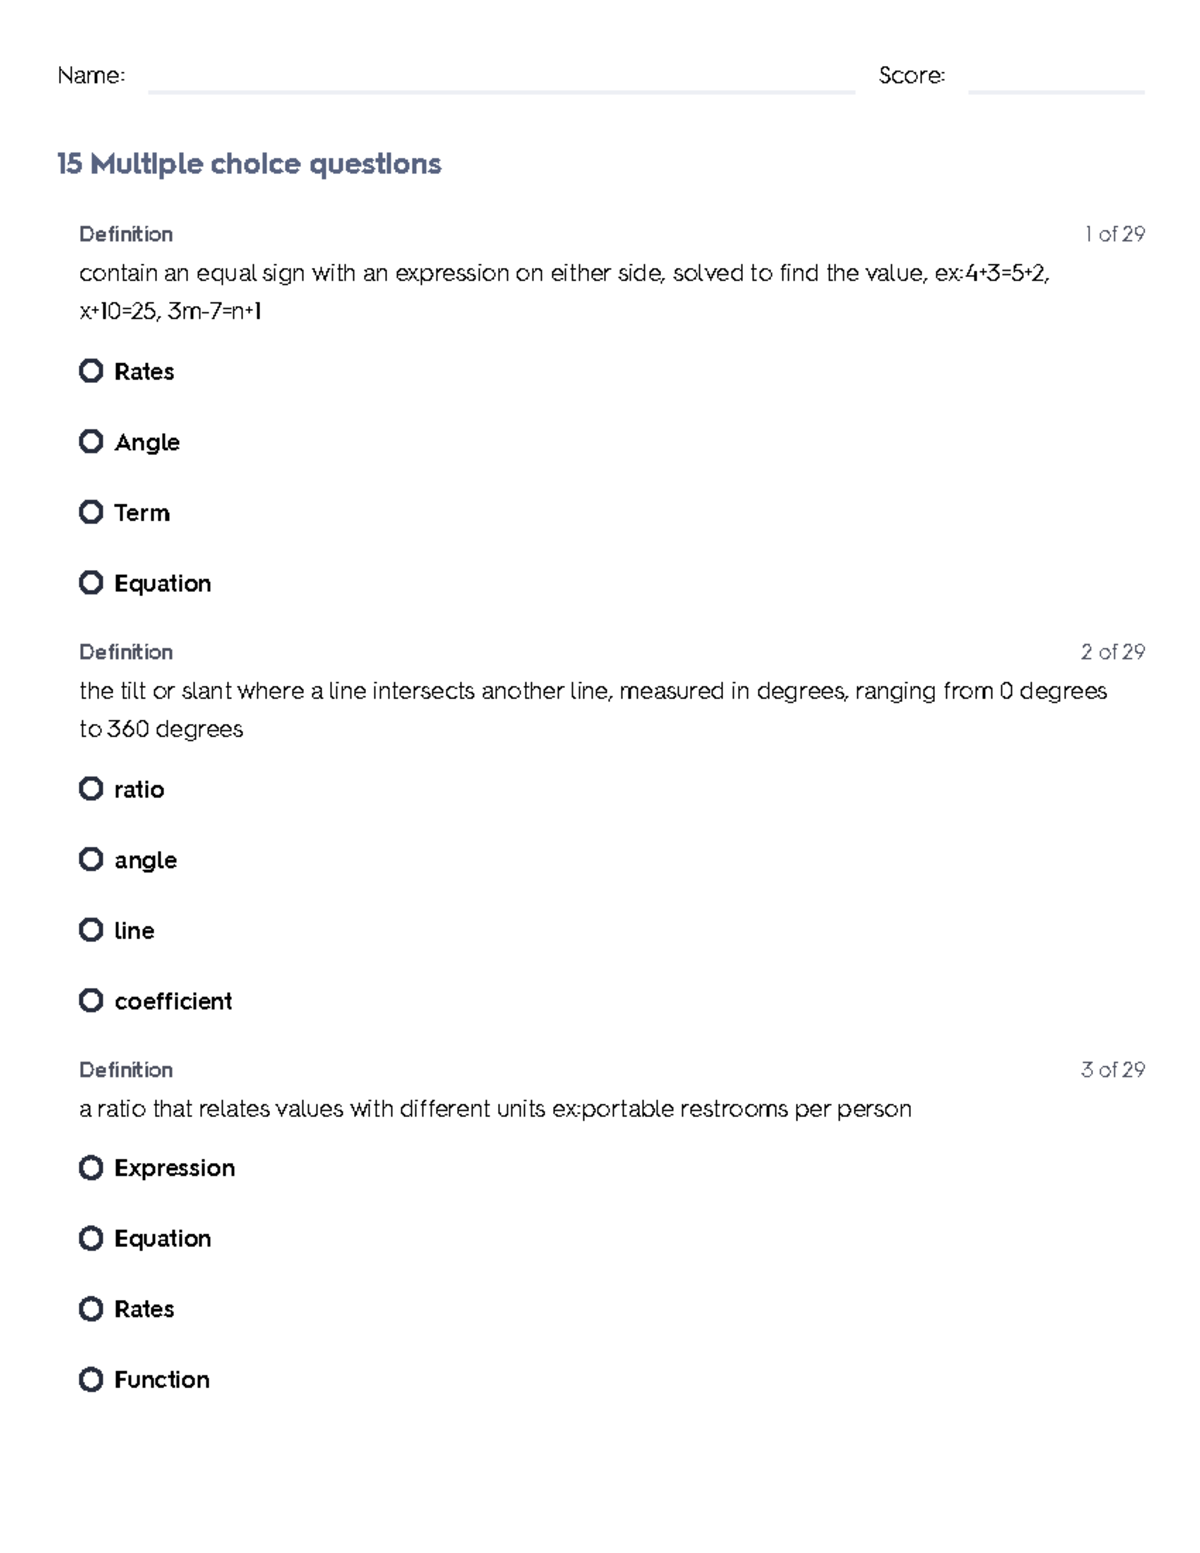Choose the Angle option in question 1
This screenshot has height=1553, width=1200.
[x=91, y=442]
